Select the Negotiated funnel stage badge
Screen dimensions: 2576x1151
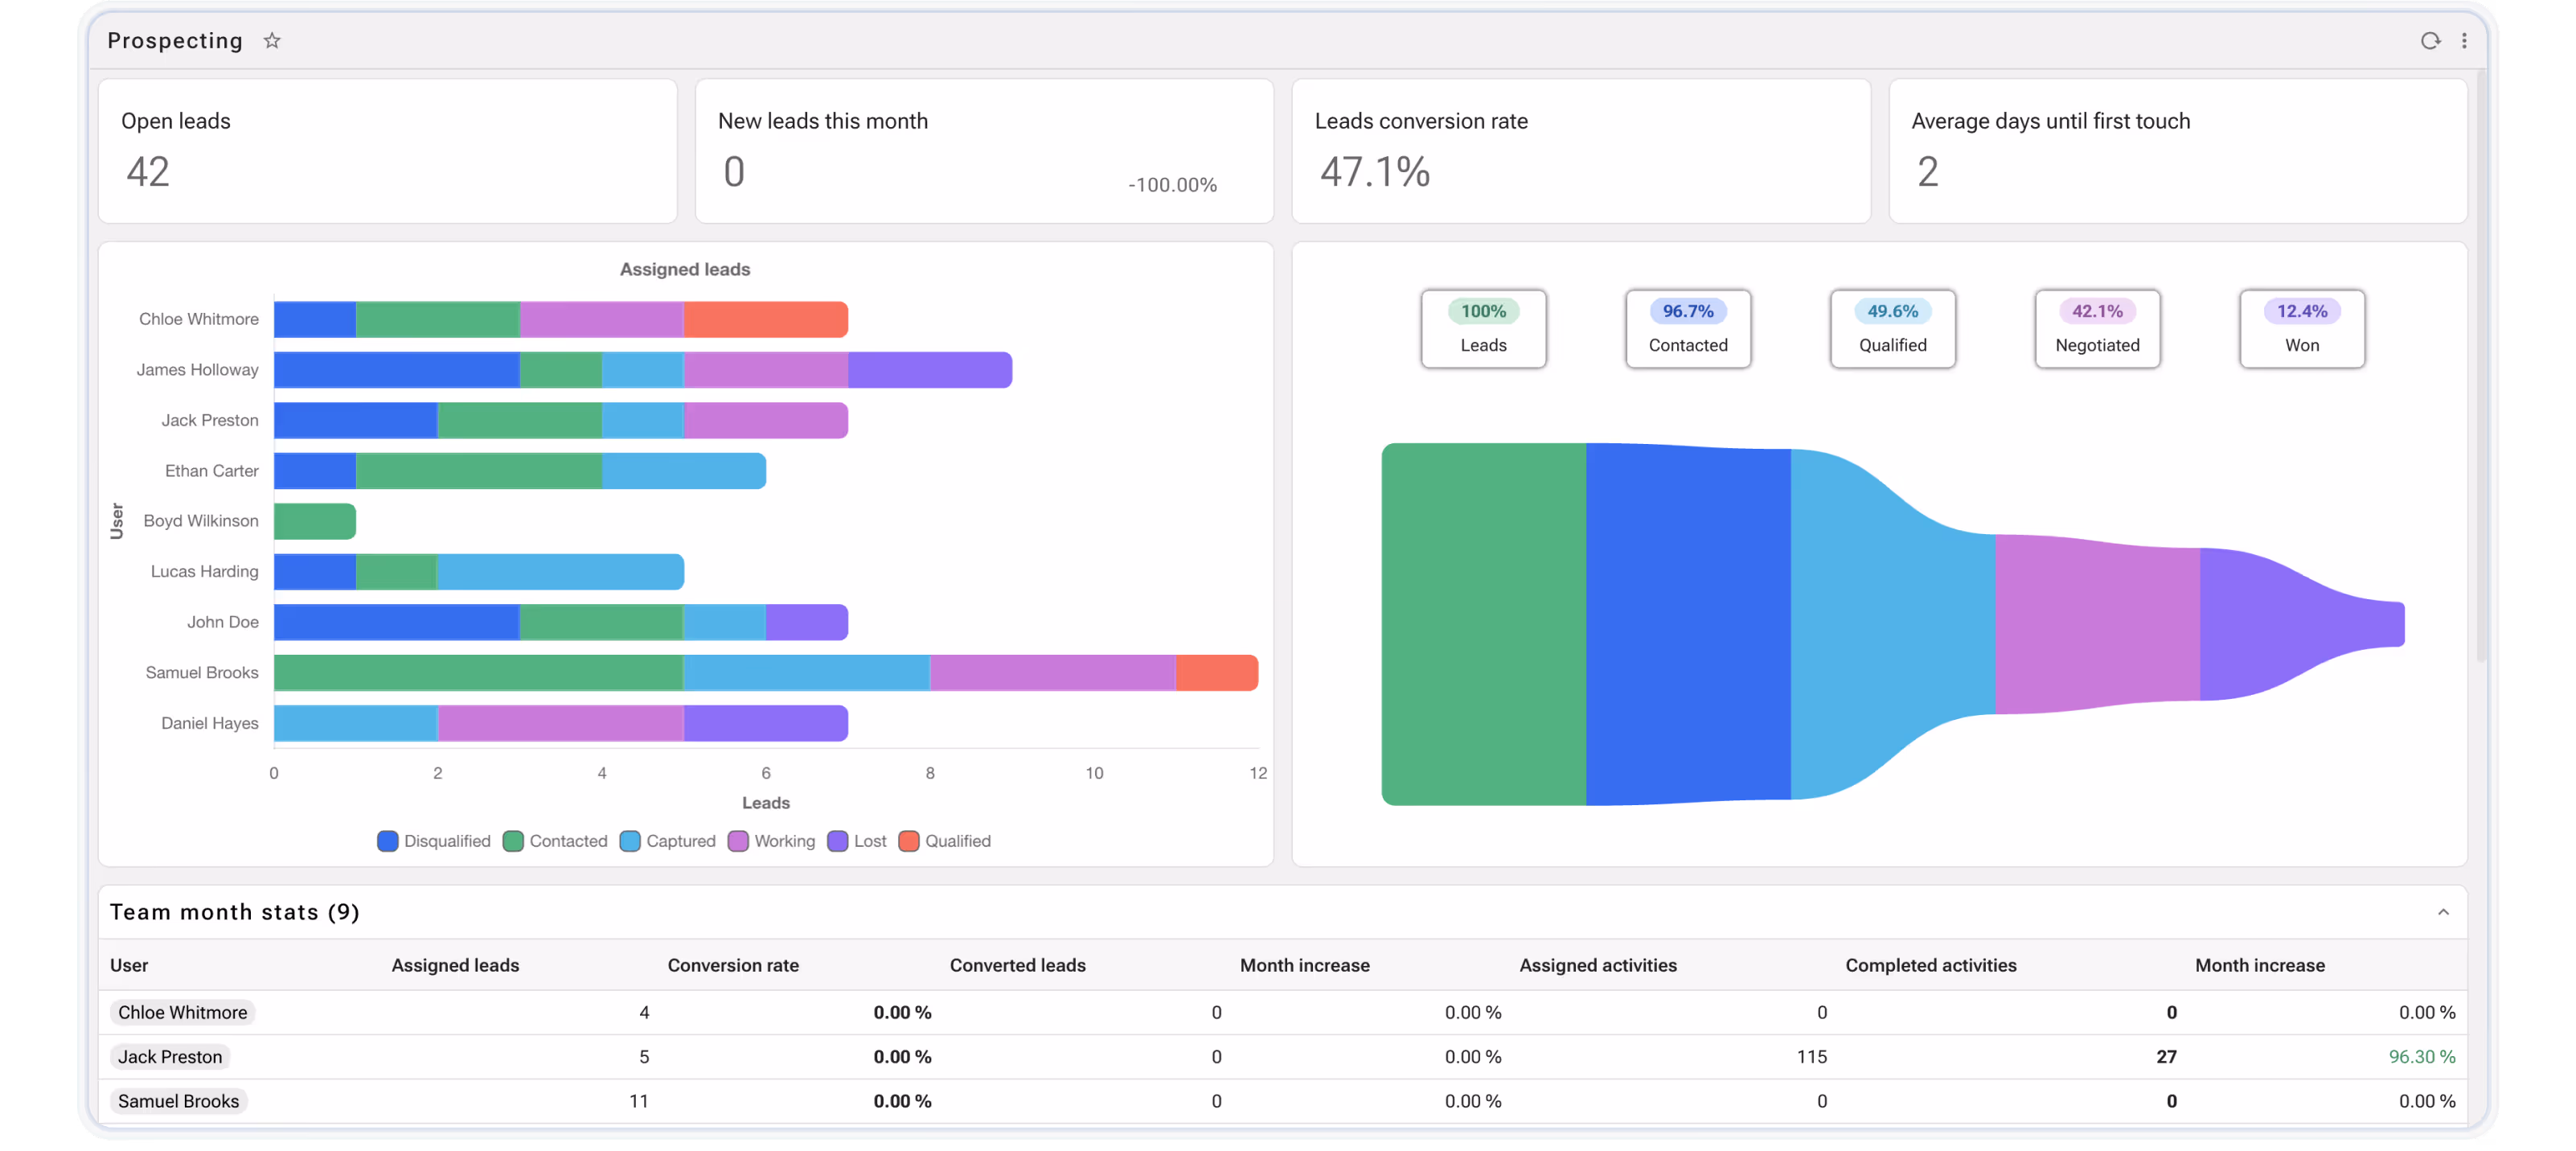click(2097, 328)
